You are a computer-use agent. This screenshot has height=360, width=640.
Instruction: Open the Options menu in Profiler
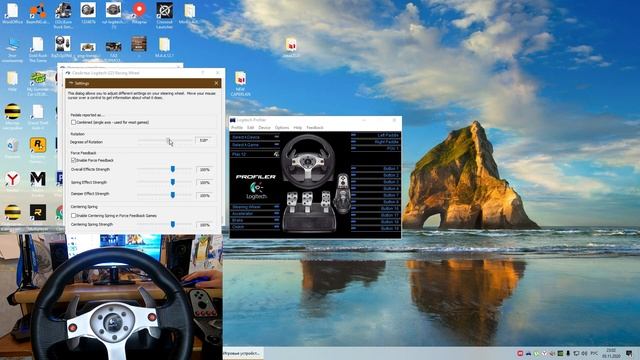coord(282,128)
